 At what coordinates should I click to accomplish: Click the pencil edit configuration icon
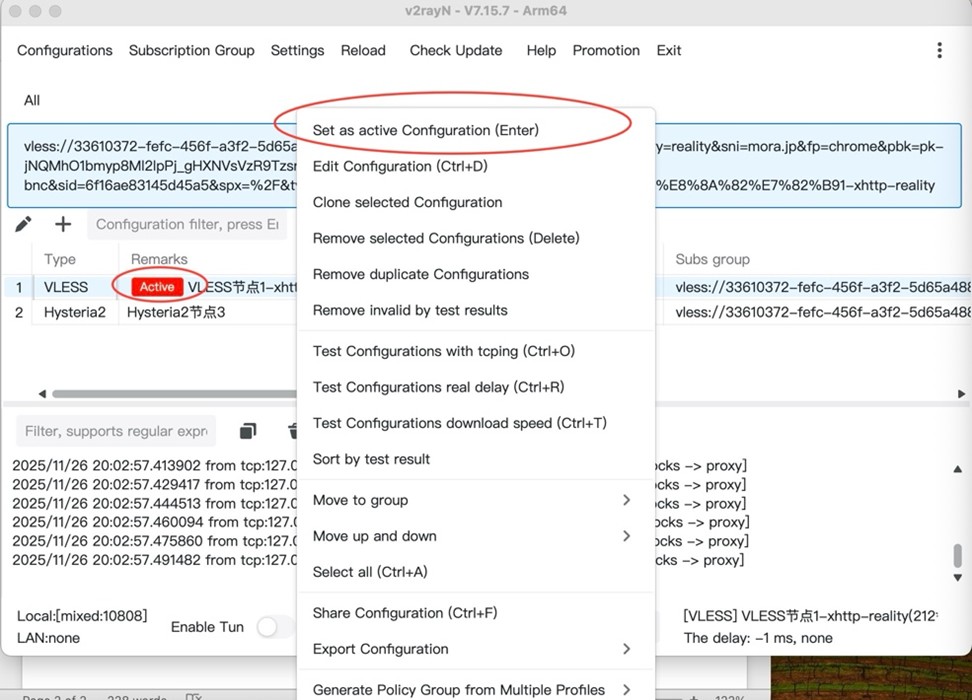[x=23, y=224]
